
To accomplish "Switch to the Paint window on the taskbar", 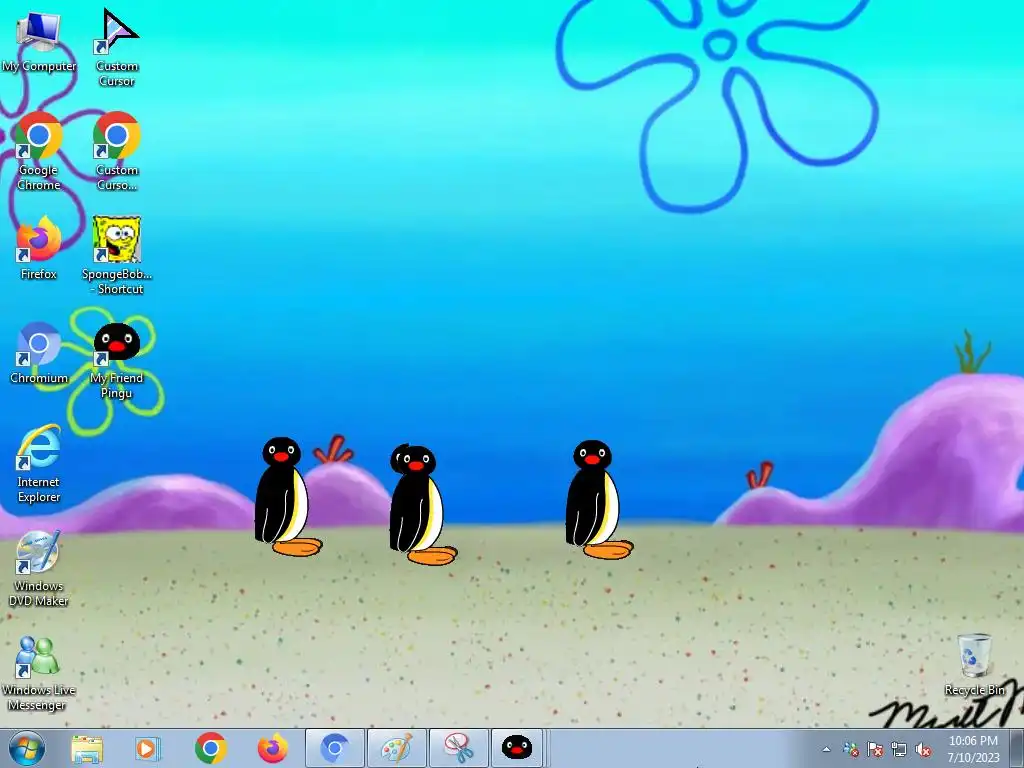I will click(x=397, y=748).
